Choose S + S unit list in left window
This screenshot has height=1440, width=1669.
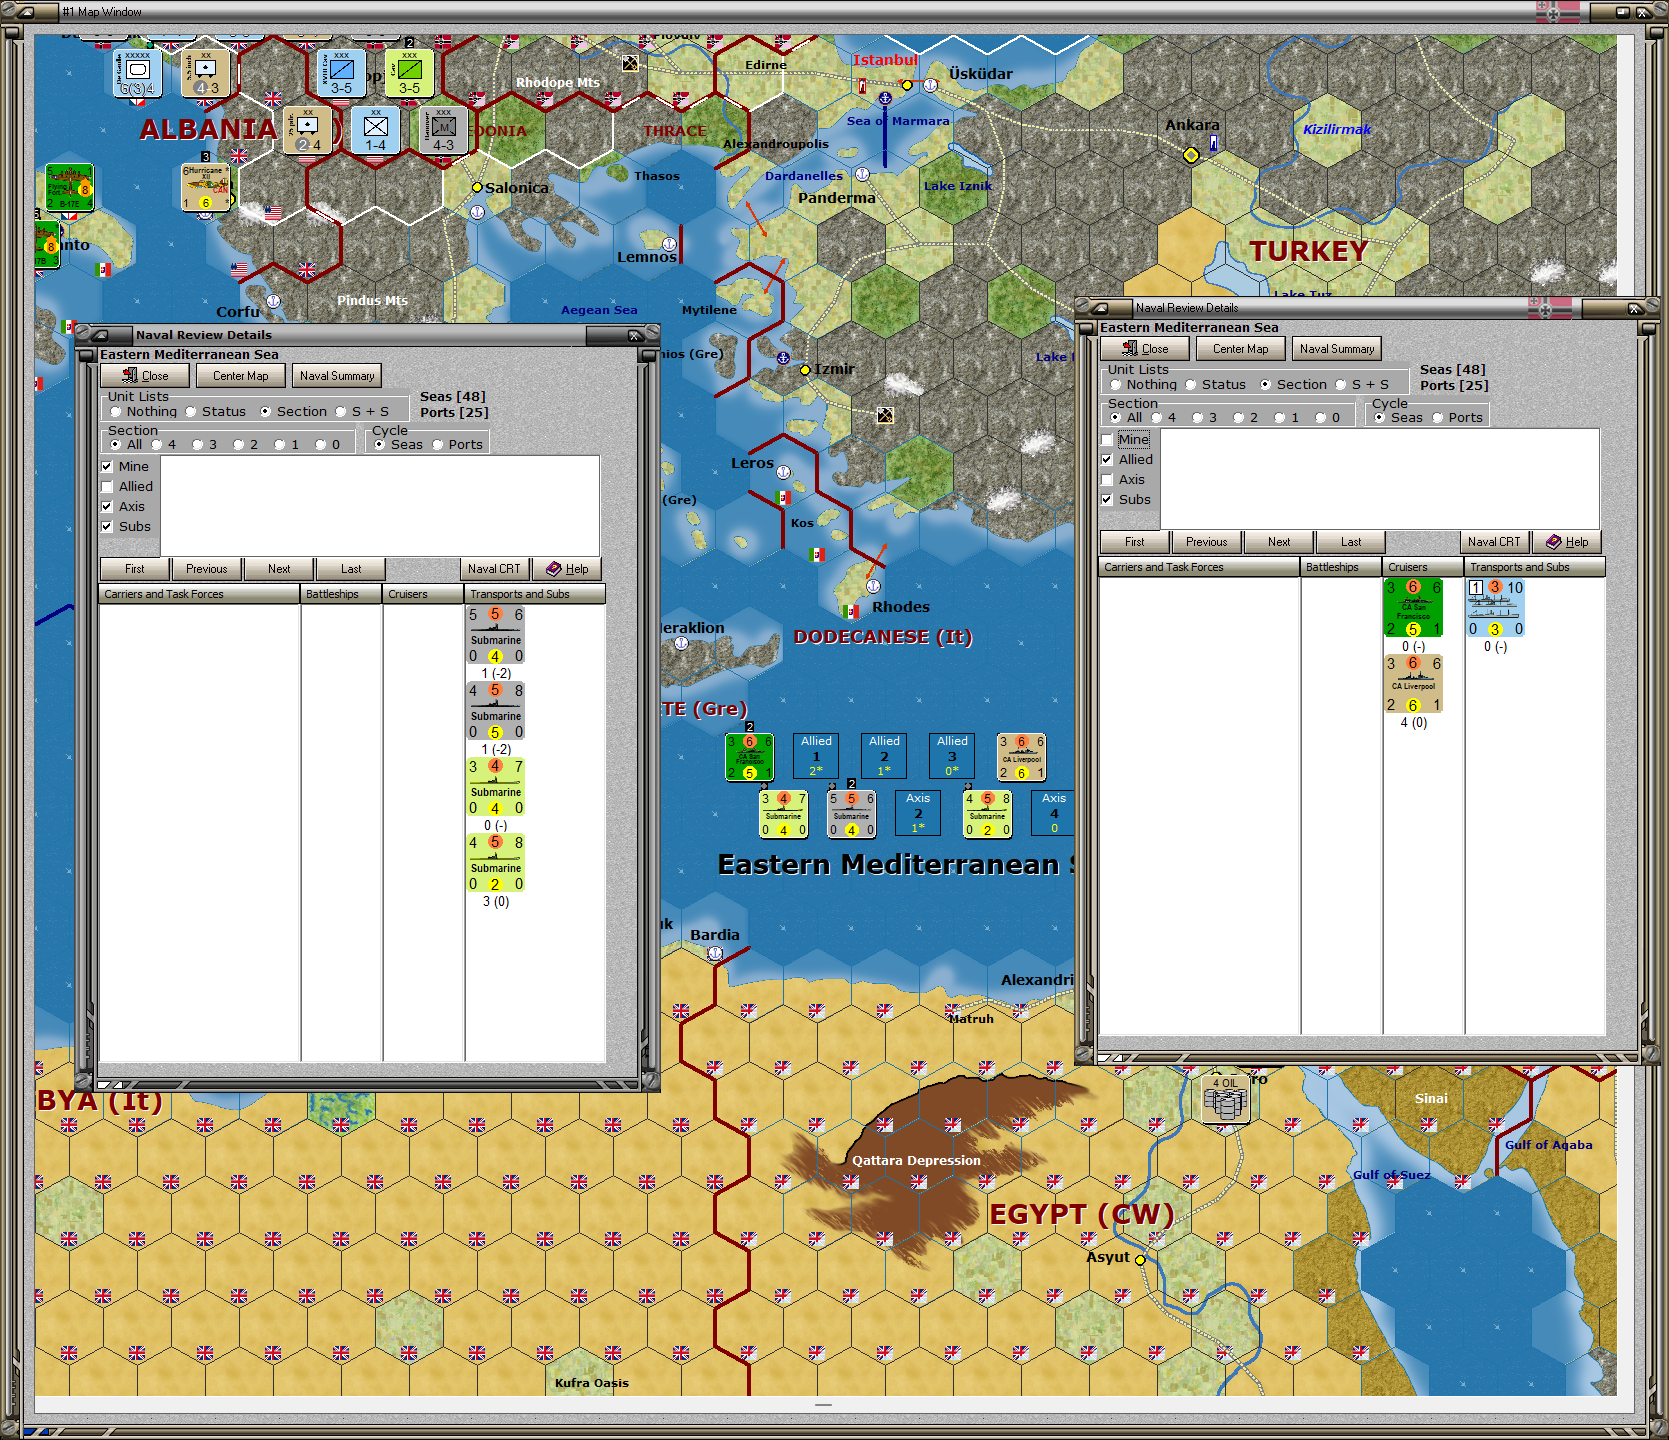point(341,412)
